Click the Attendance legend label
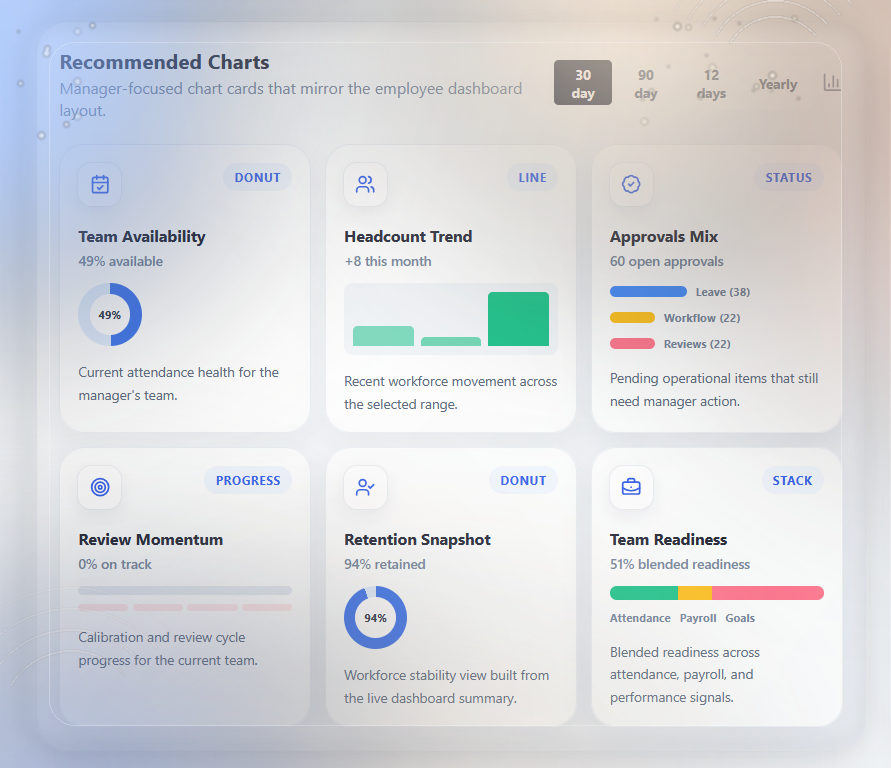Viewport: 891px width, 768px height. point(640,618)
